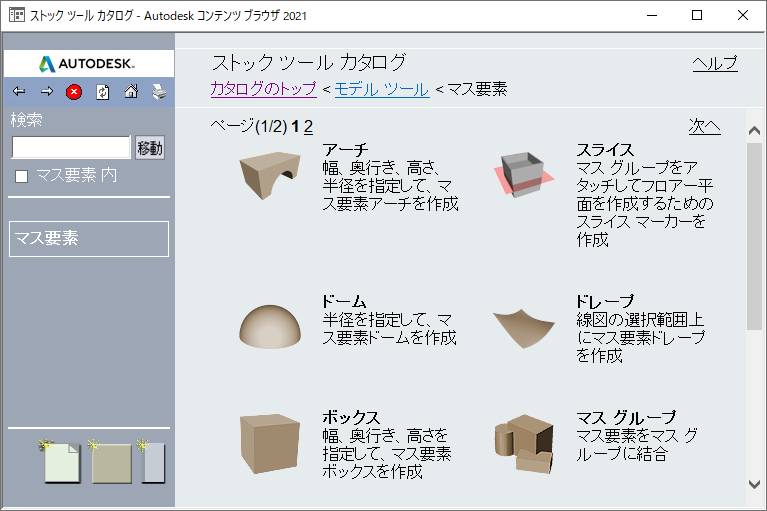Open the カタログのトップ link

click(264, 89)
